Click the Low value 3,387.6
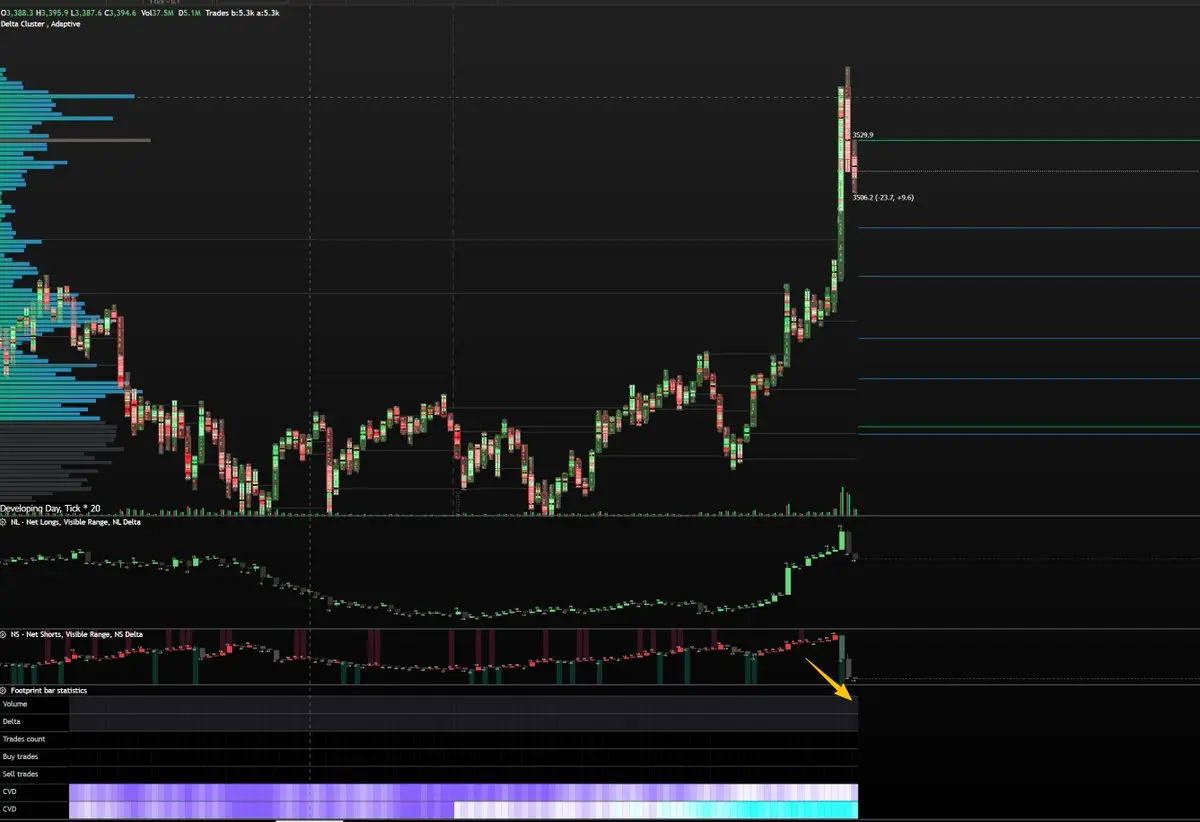This screenshot has height=822, width=1200. pos(86,12)
